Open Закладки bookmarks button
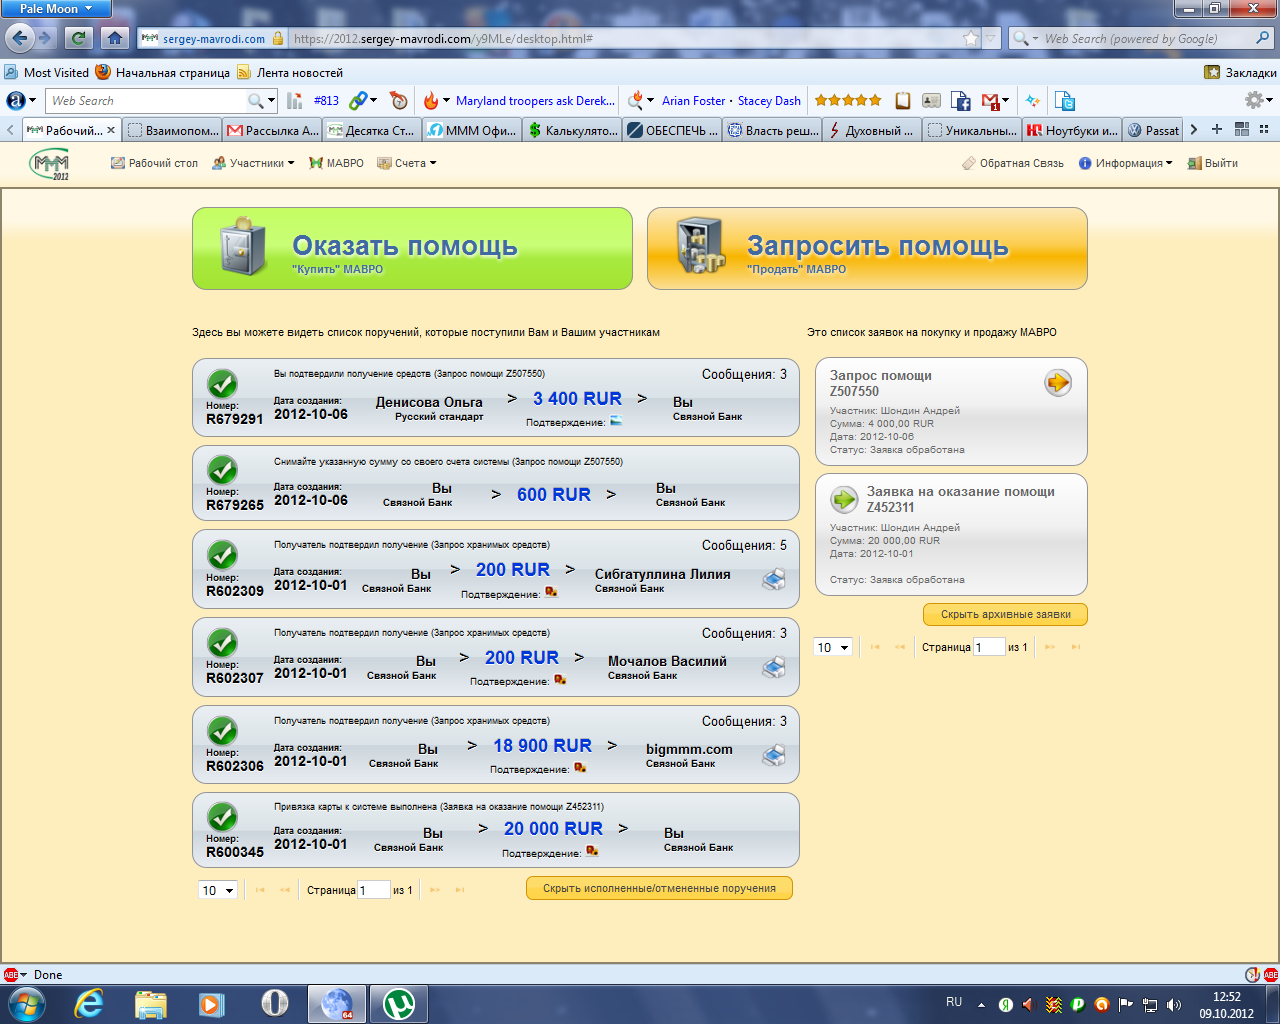 (1240, 73)
